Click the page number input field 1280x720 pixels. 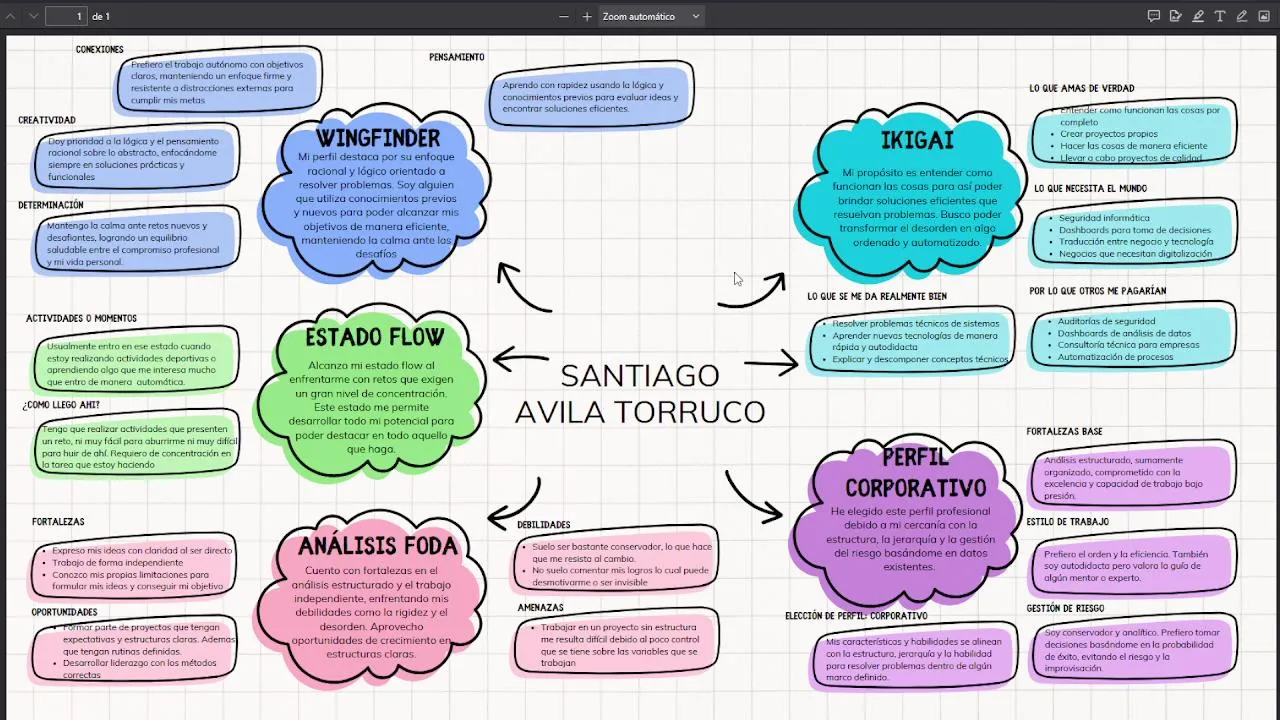[66, 16]
